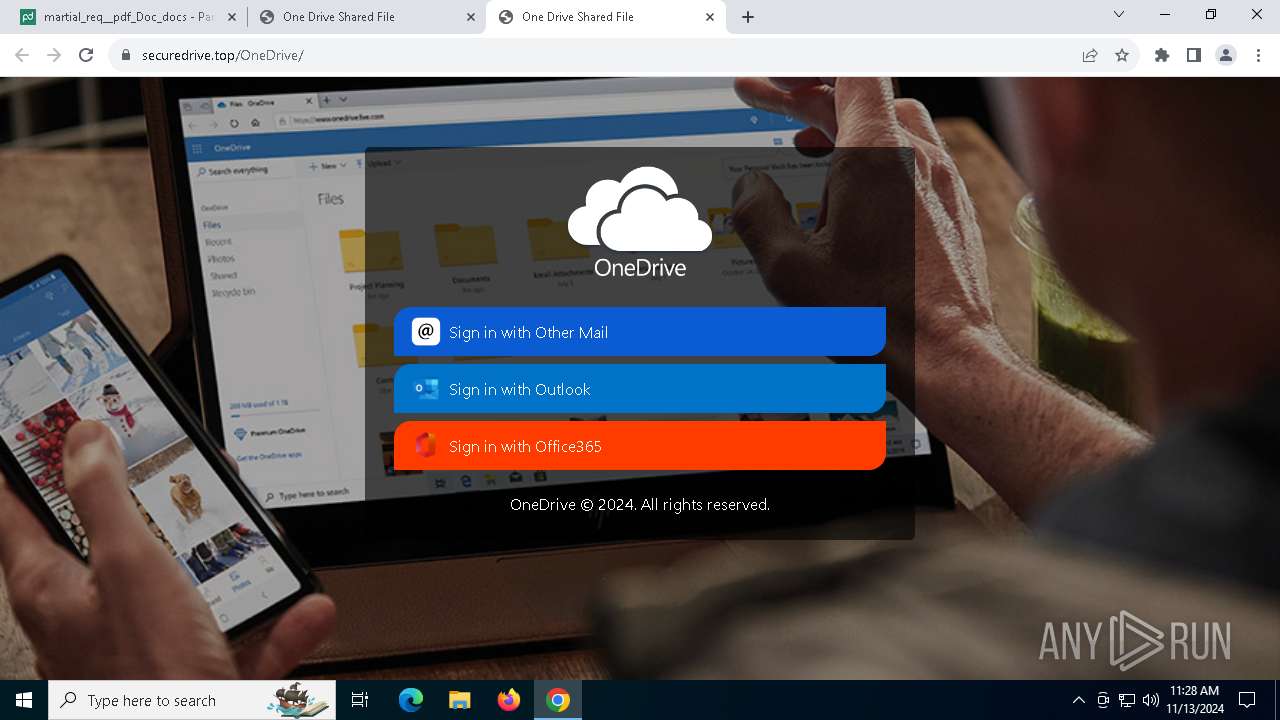
Task: Show hidden system tray icons
Action: coord(1078,700)
